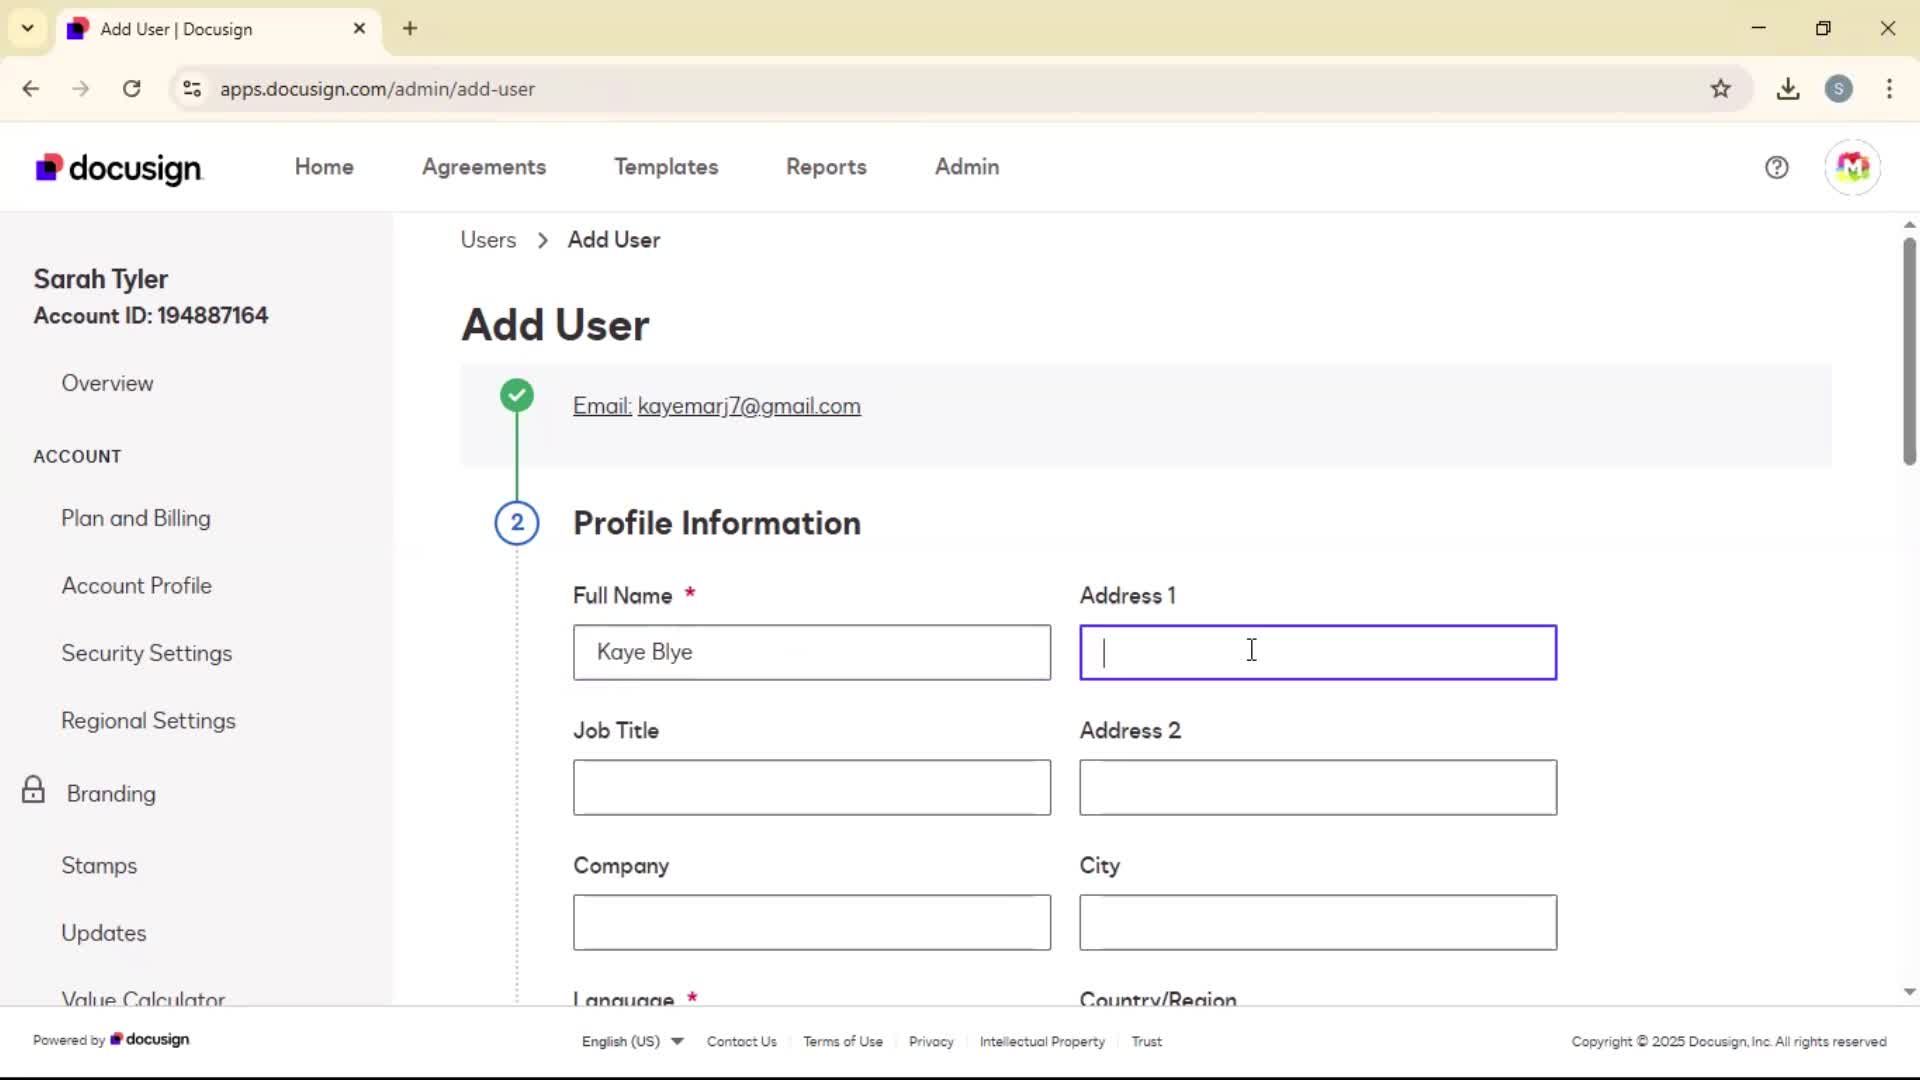
Task: Click the Company input field
Action: coord(812,922)
